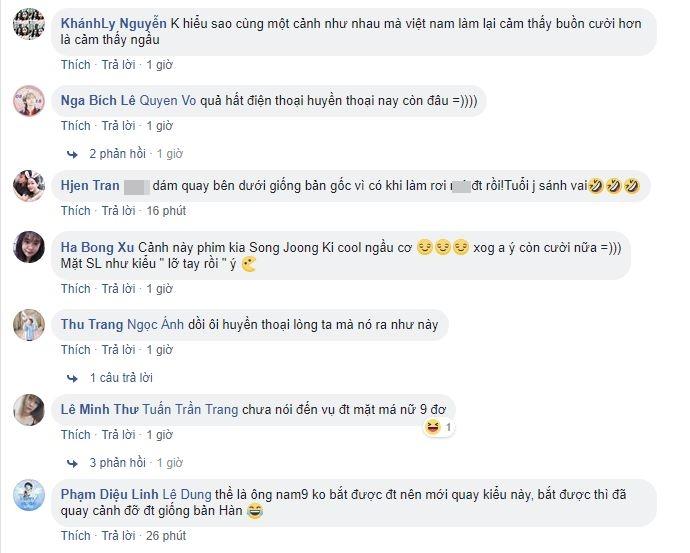Open Nga Bích Lê's profile picture
The width and height of the screenshot is (690, 553).
(x=29, y=101)
